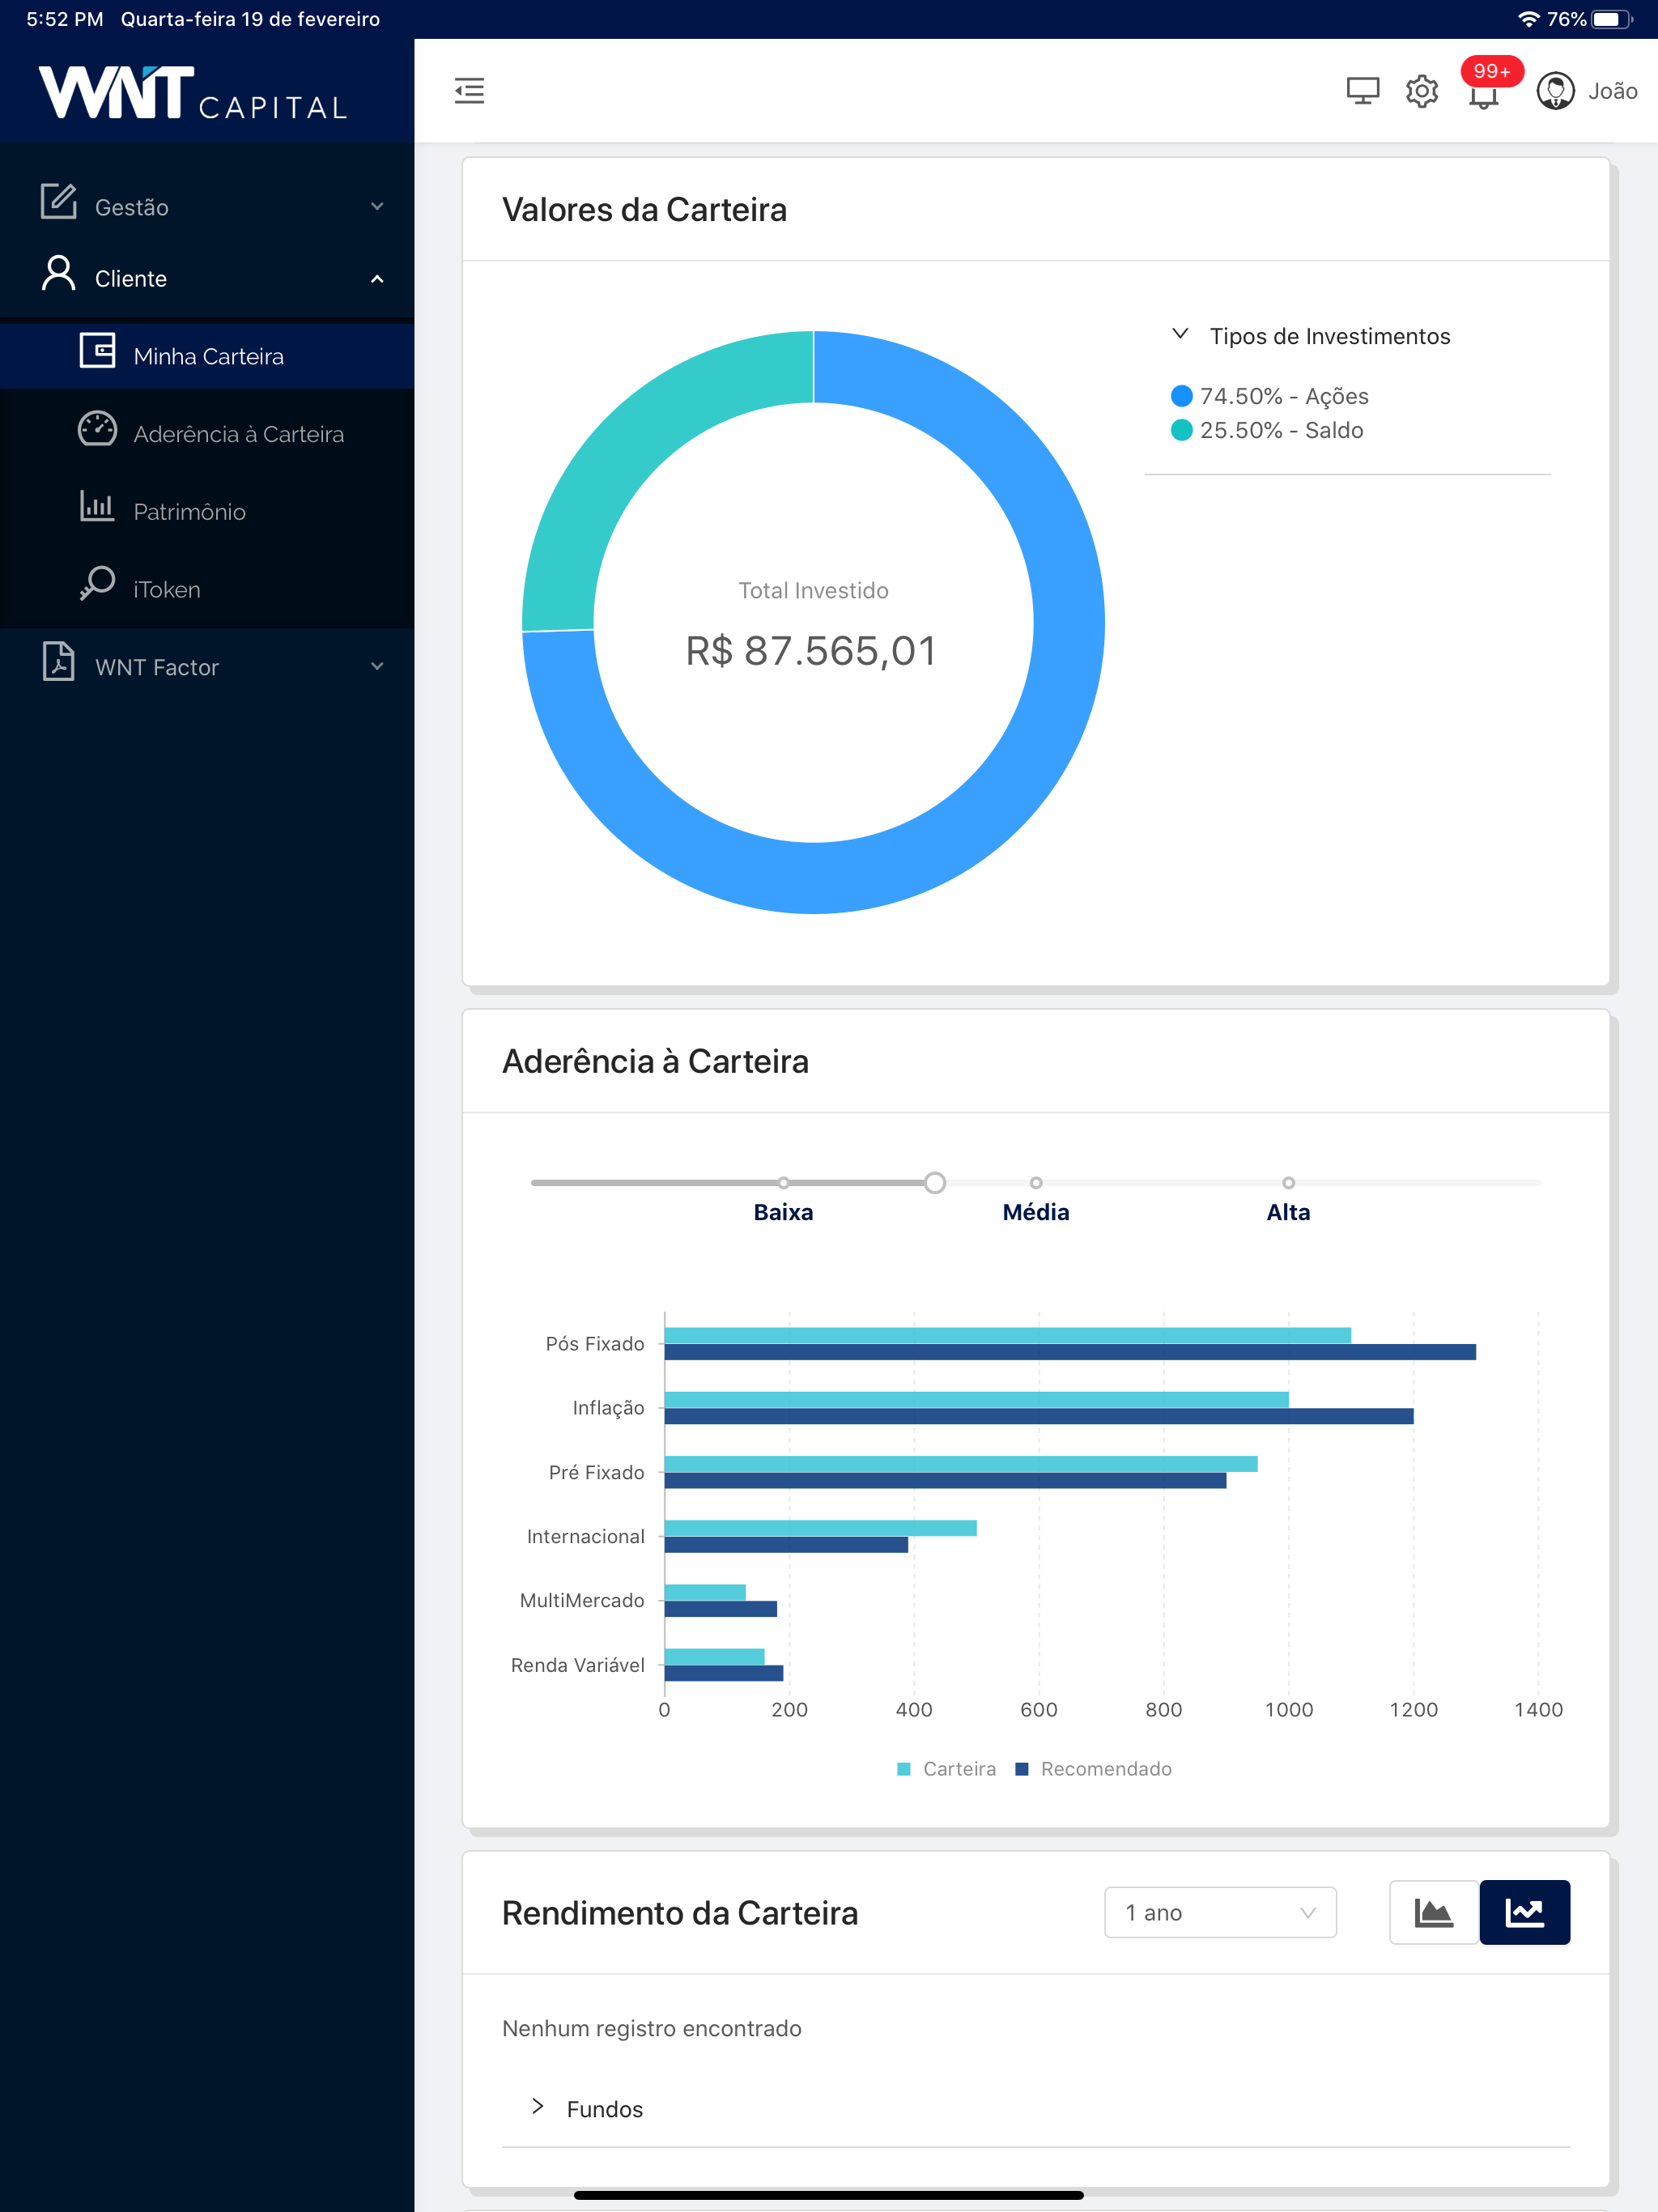Open the monitor display icon
The height and width of the screenshot is (2212, 1658).
point(1362,91)
